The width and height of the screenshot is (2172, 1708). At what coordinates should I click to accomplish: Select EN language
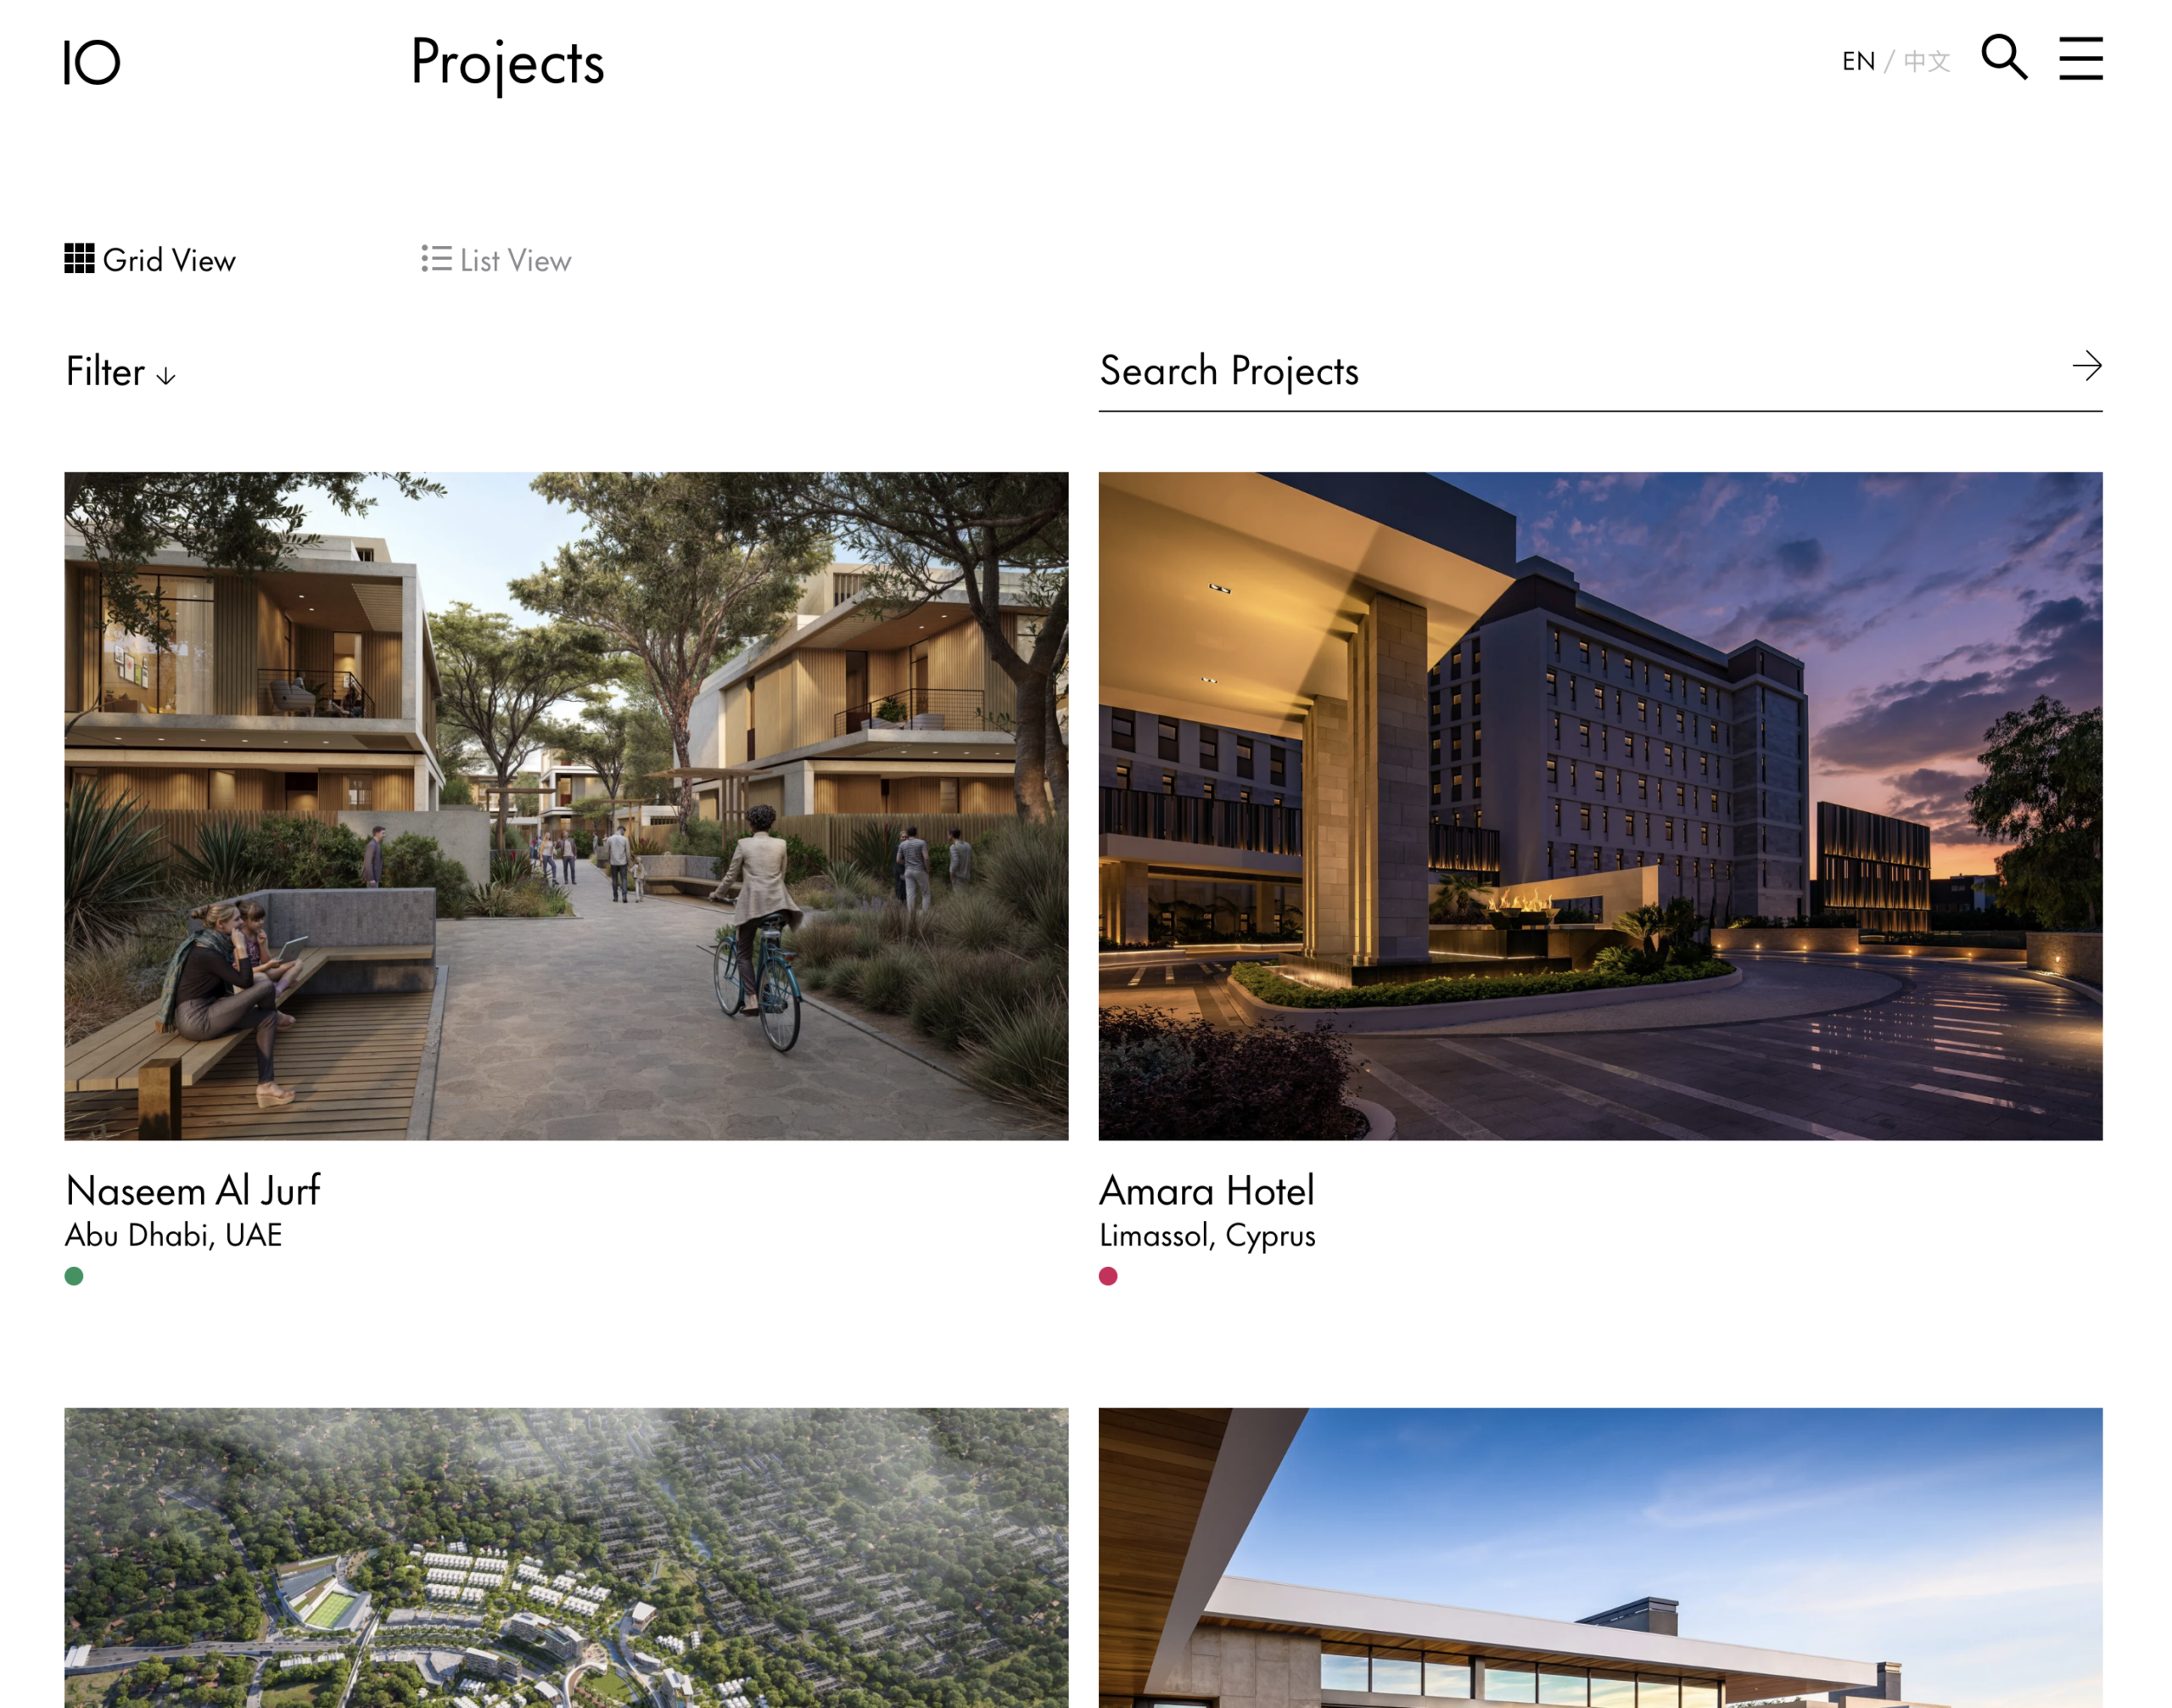1858,61
